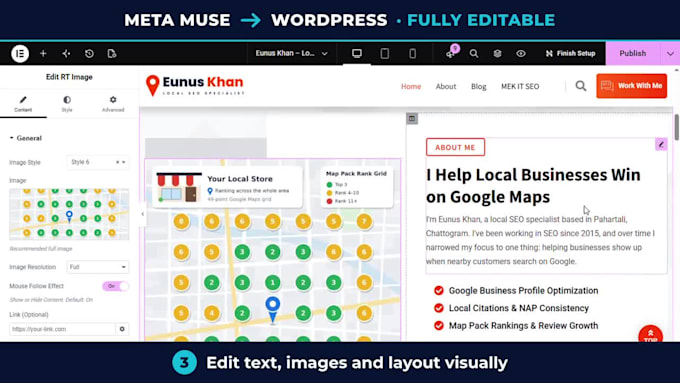The image size is (680, 383).
Task: Click the Your Local Store card
Action: [227, 187]
